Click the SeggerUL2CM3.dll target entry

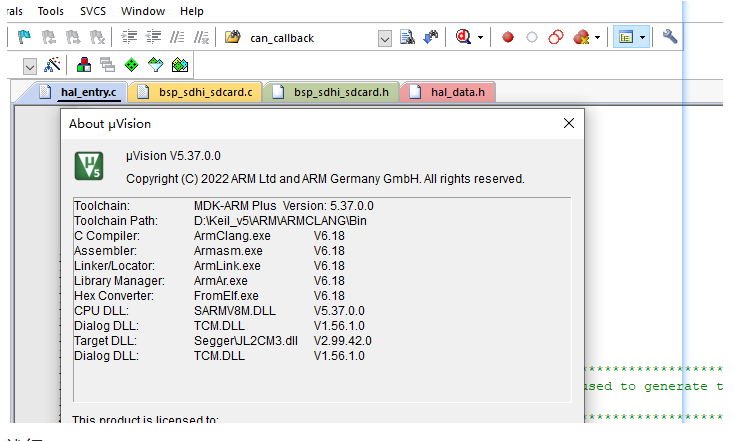(246, 341)
